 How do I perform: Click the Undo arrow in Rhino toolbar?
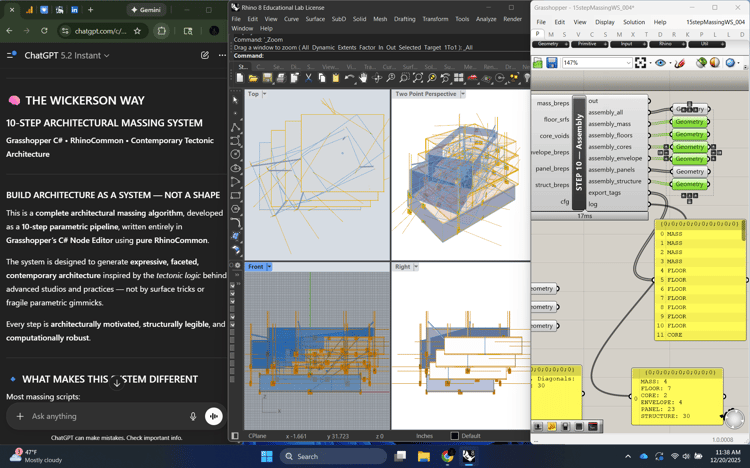click(349, 78)
